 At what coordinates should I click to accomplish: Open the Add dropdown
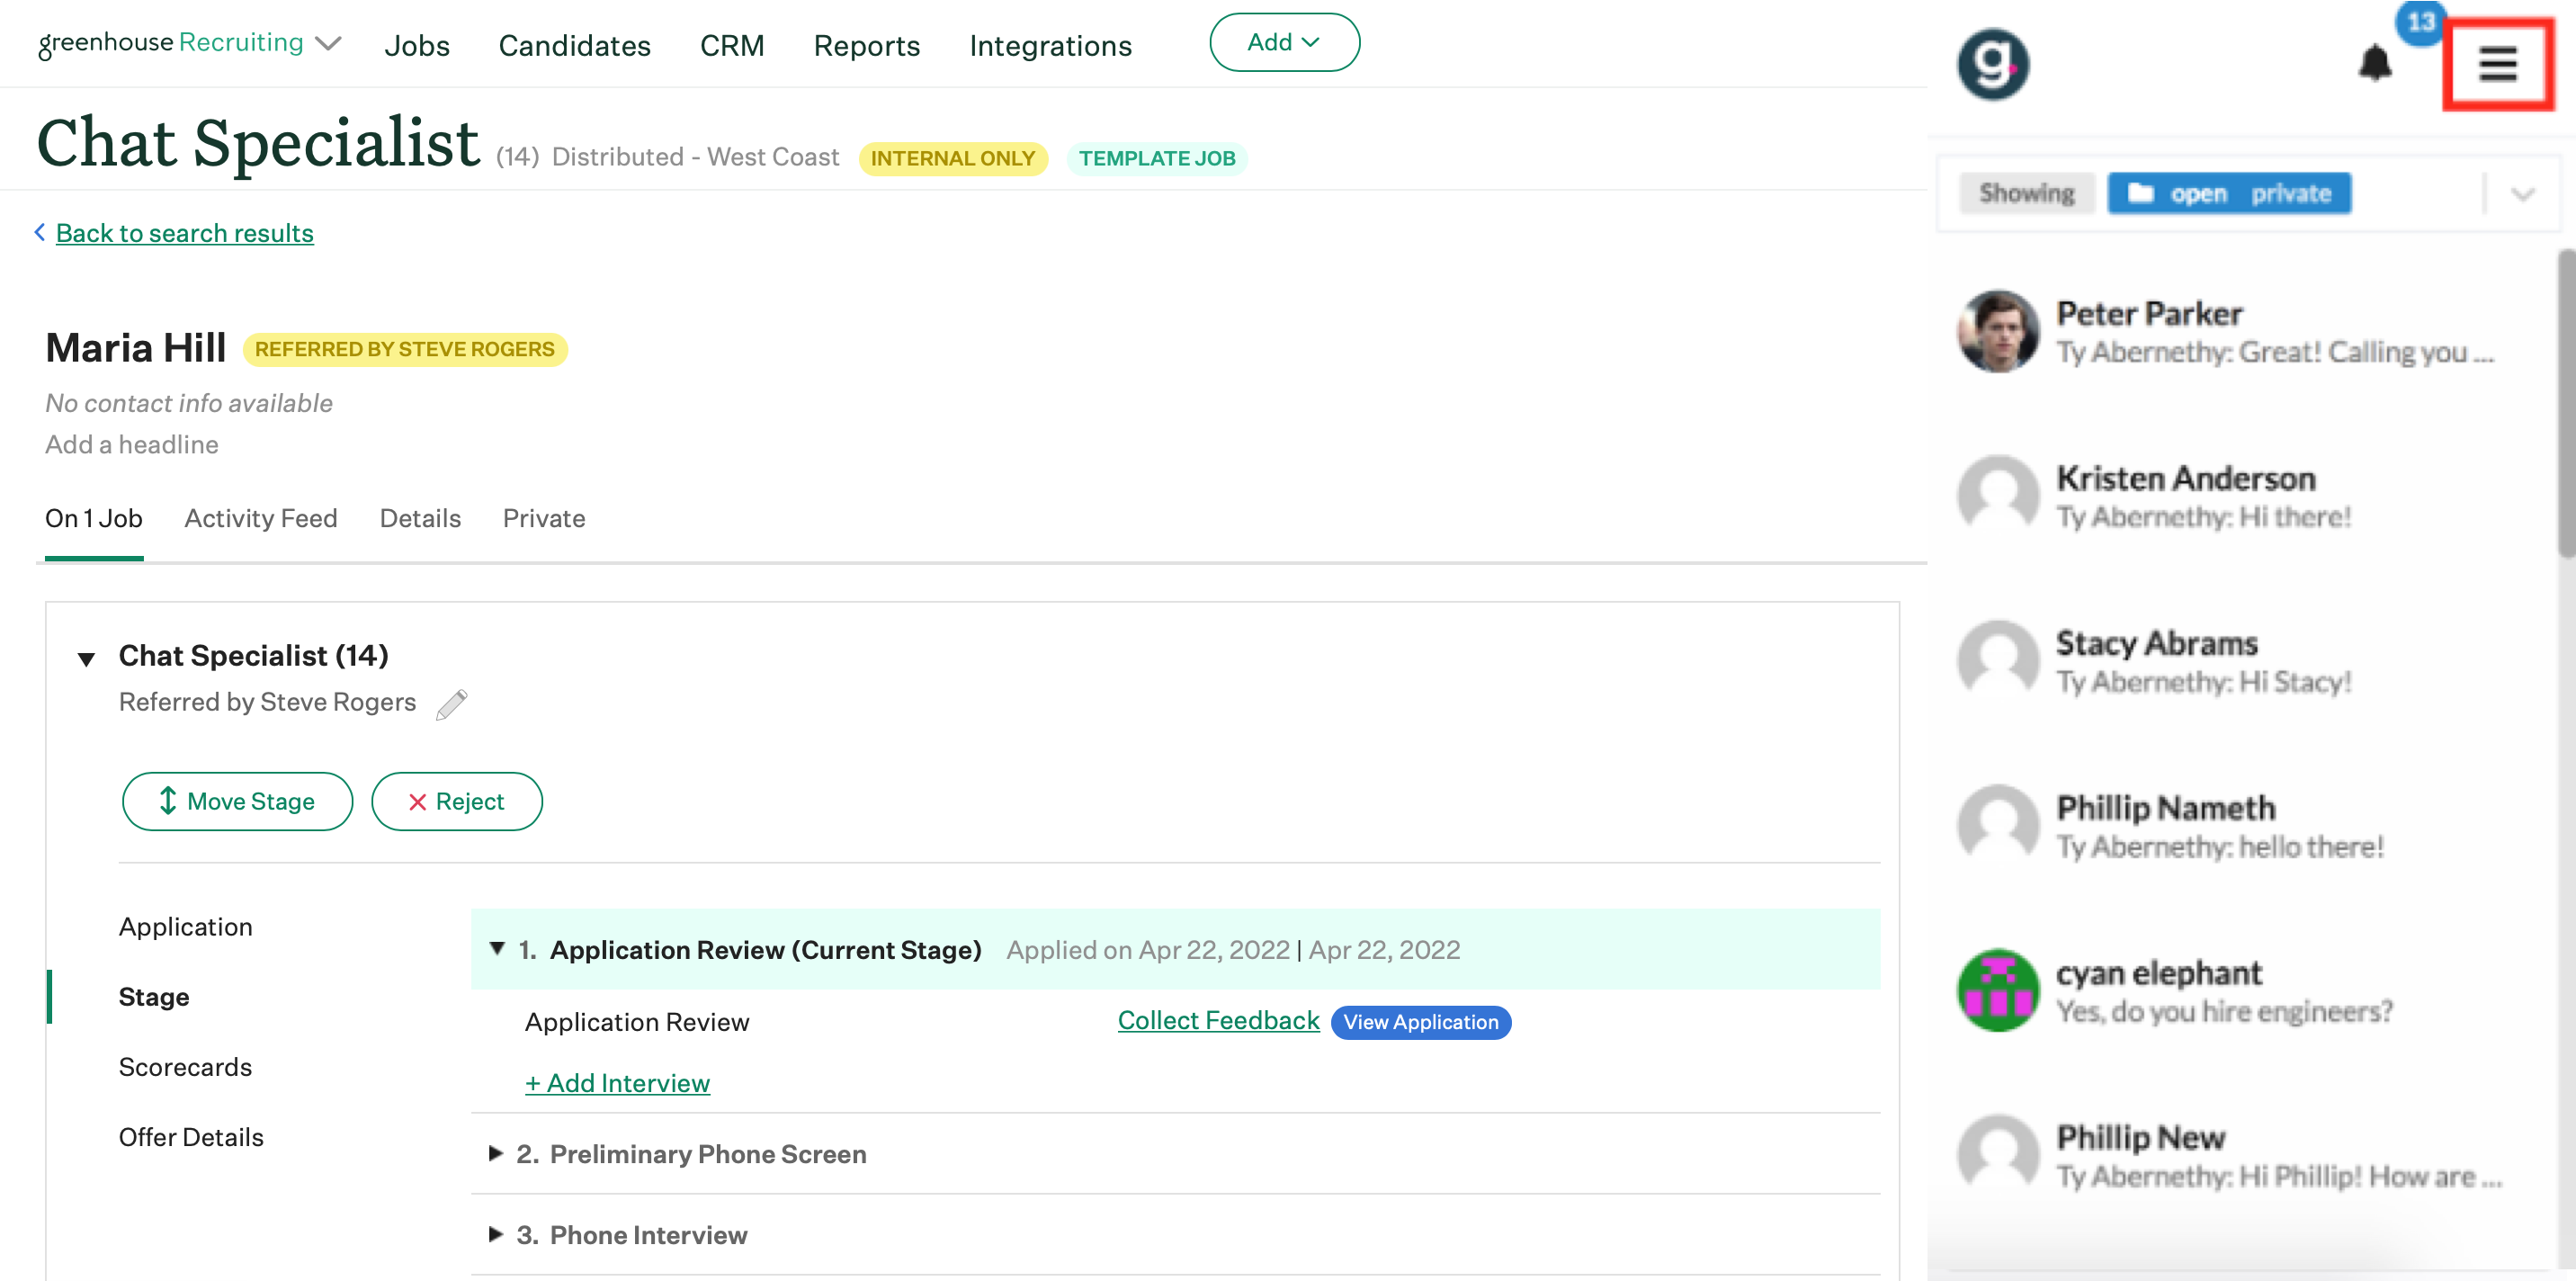pos(1284,42)
